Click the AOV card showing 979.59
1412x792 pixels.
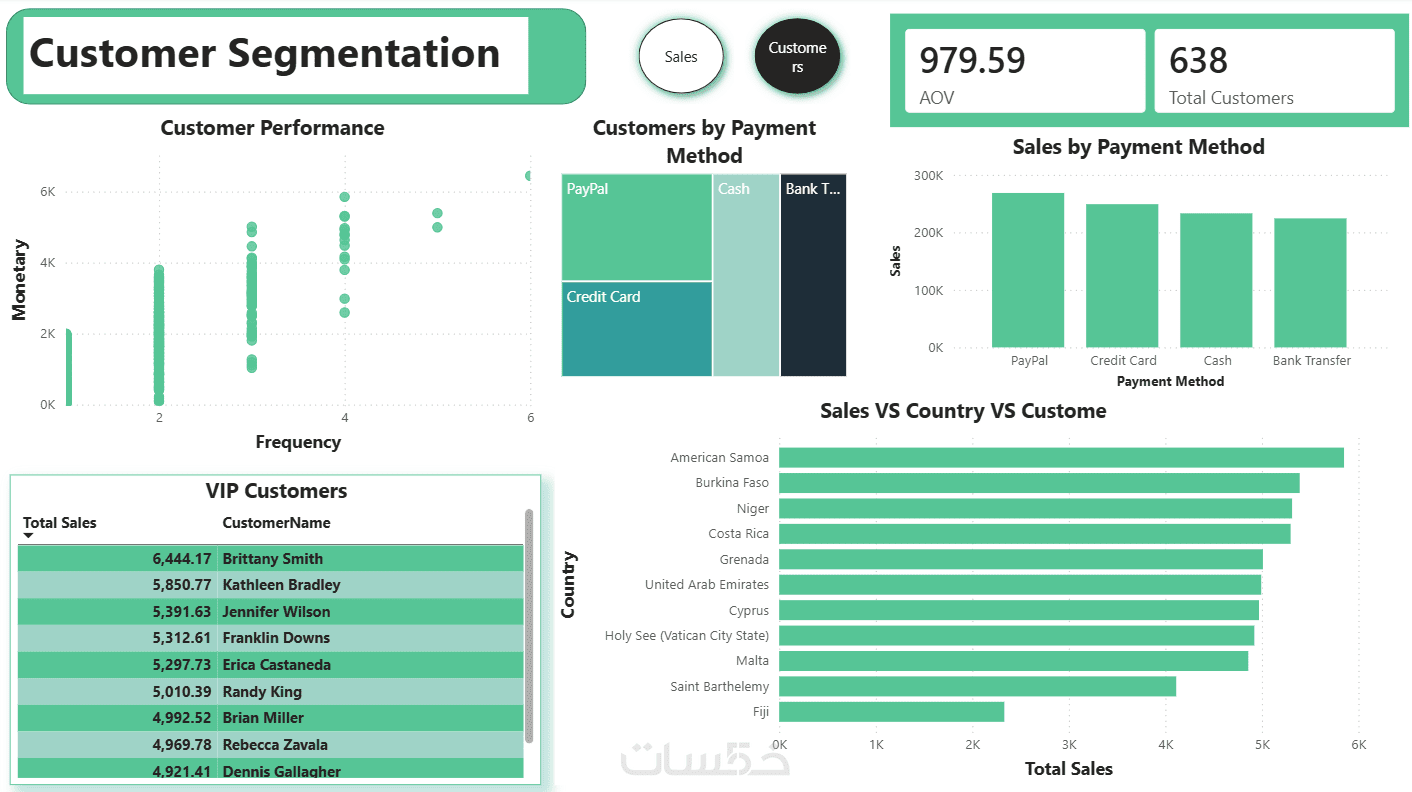(x=1025, y=71)
